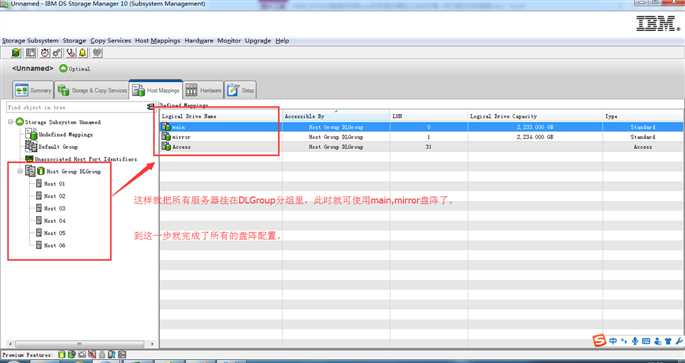The height and width of the screenshot is (363, 685).
Task: Click the Access drive icon
Action: point(166,147)
